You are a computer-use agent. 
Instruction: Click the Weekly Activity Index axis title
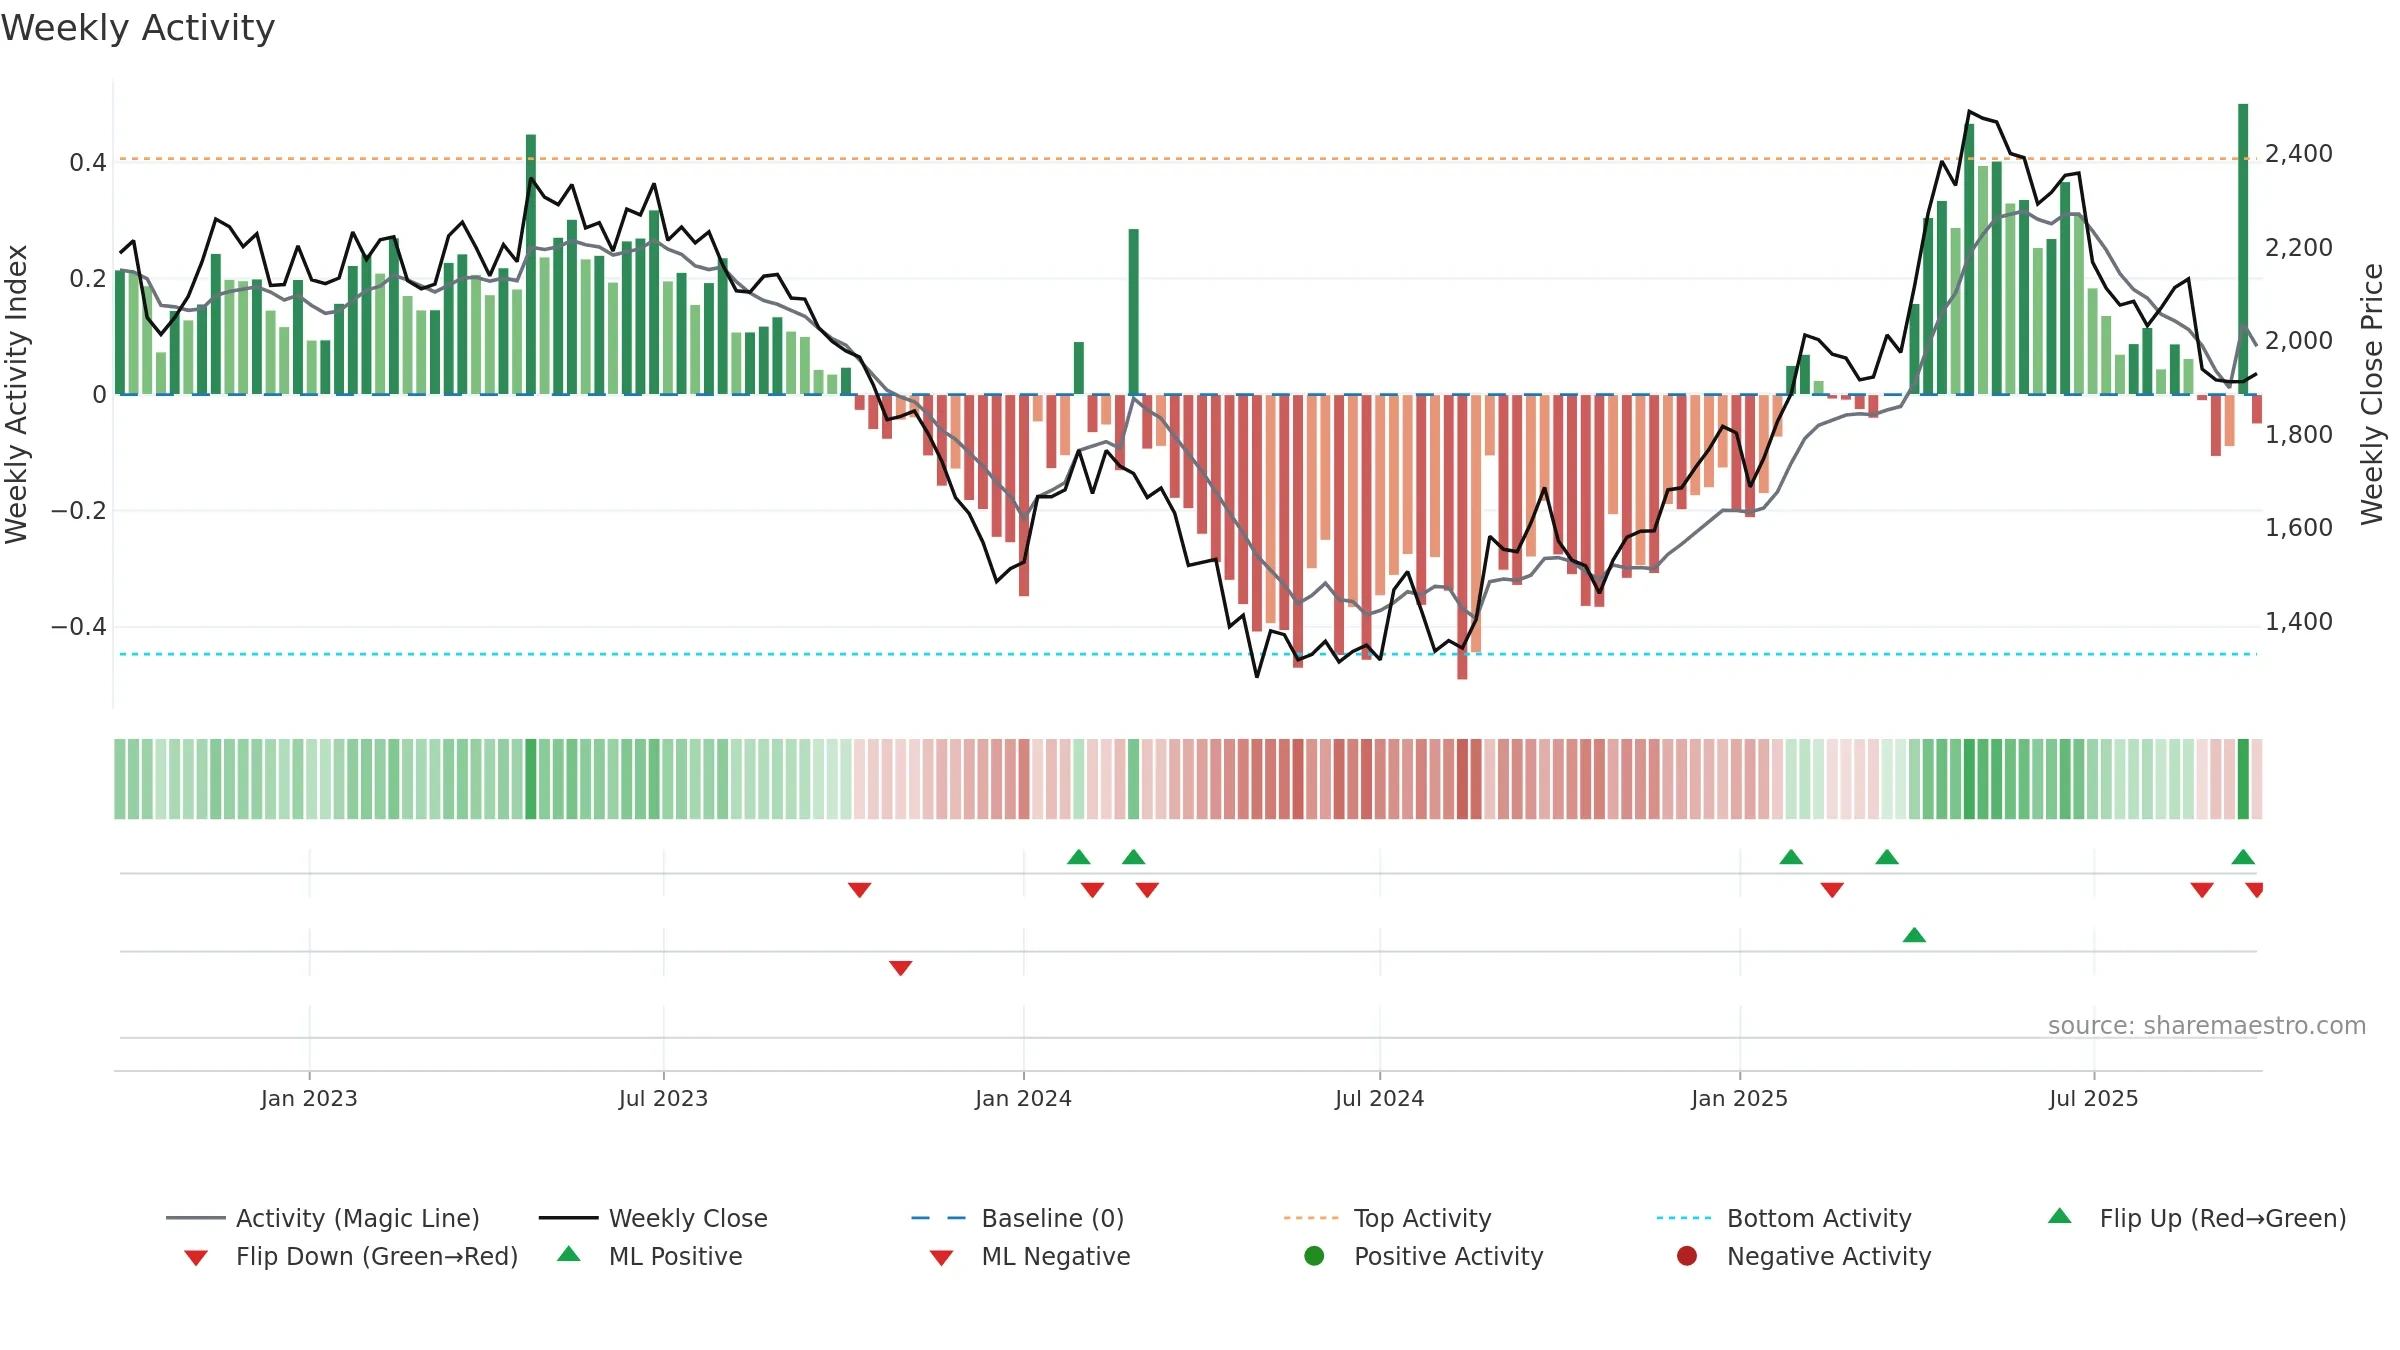[16, 394]
